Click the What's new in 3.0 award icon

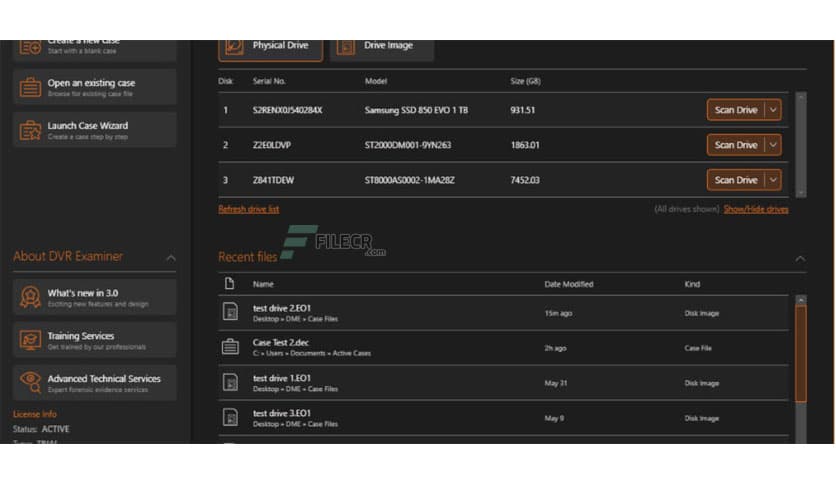click(30, 297)
